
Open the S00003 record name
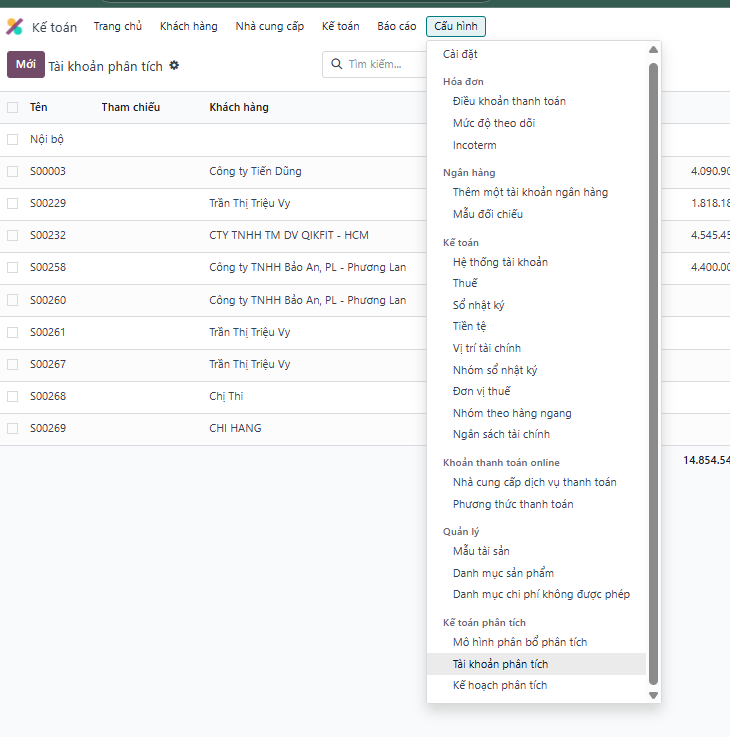(48, 172)
